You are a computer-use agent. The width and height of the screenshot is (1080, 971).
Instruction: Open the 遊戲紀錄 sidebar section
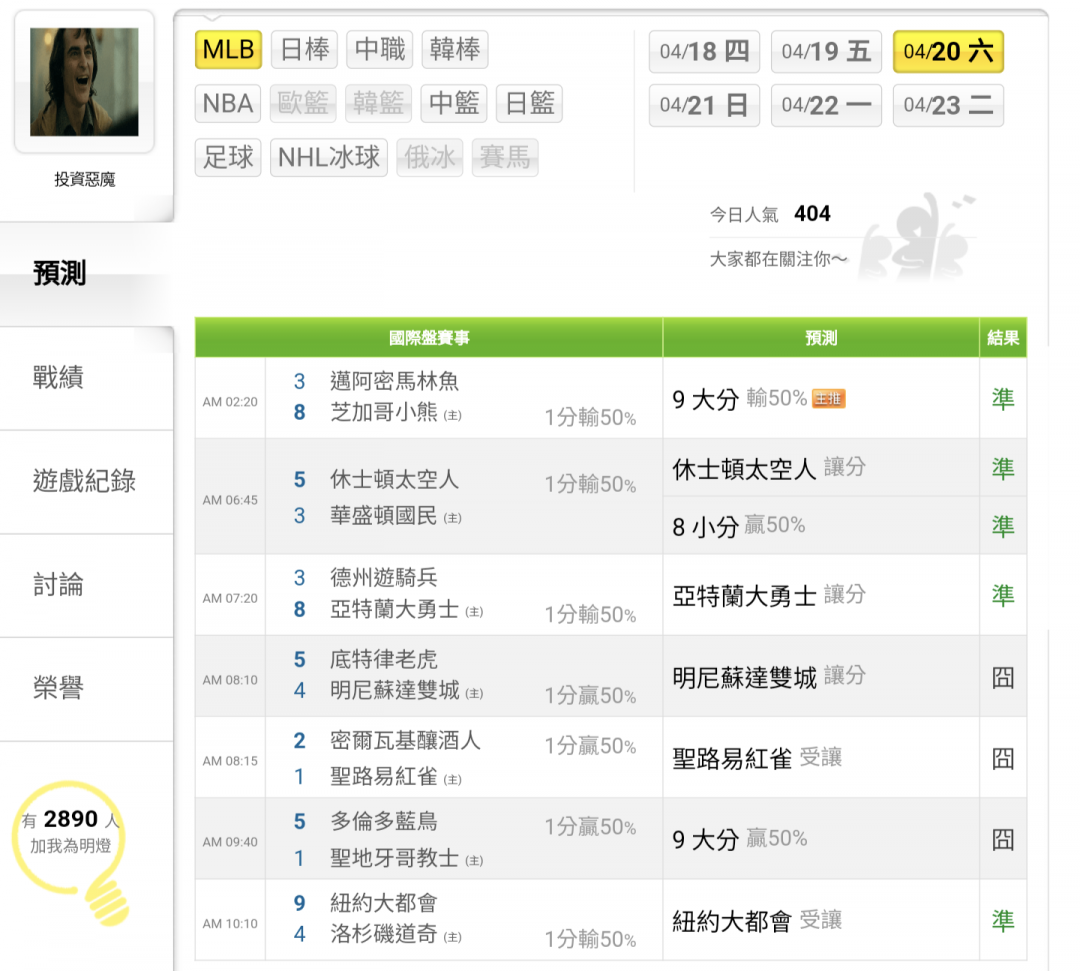click(86, 481)
